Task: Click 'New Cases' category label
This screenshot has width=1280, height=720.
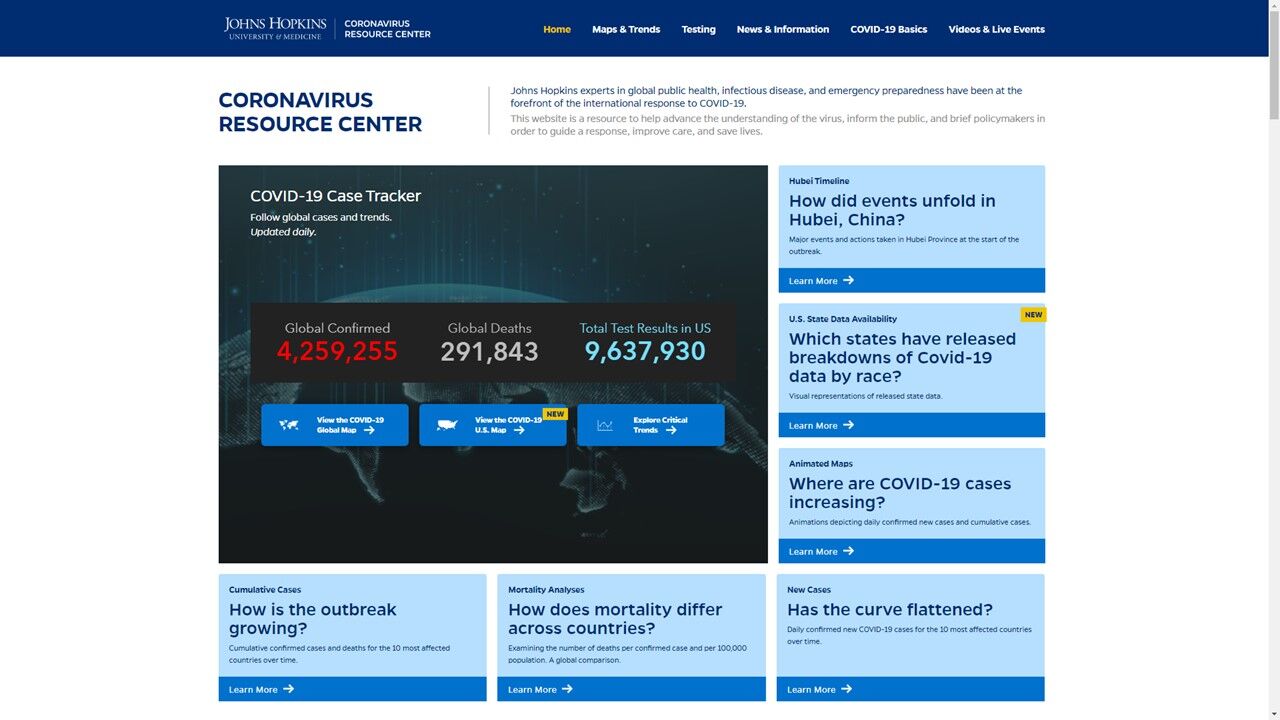Action: [x=809, y=590]
